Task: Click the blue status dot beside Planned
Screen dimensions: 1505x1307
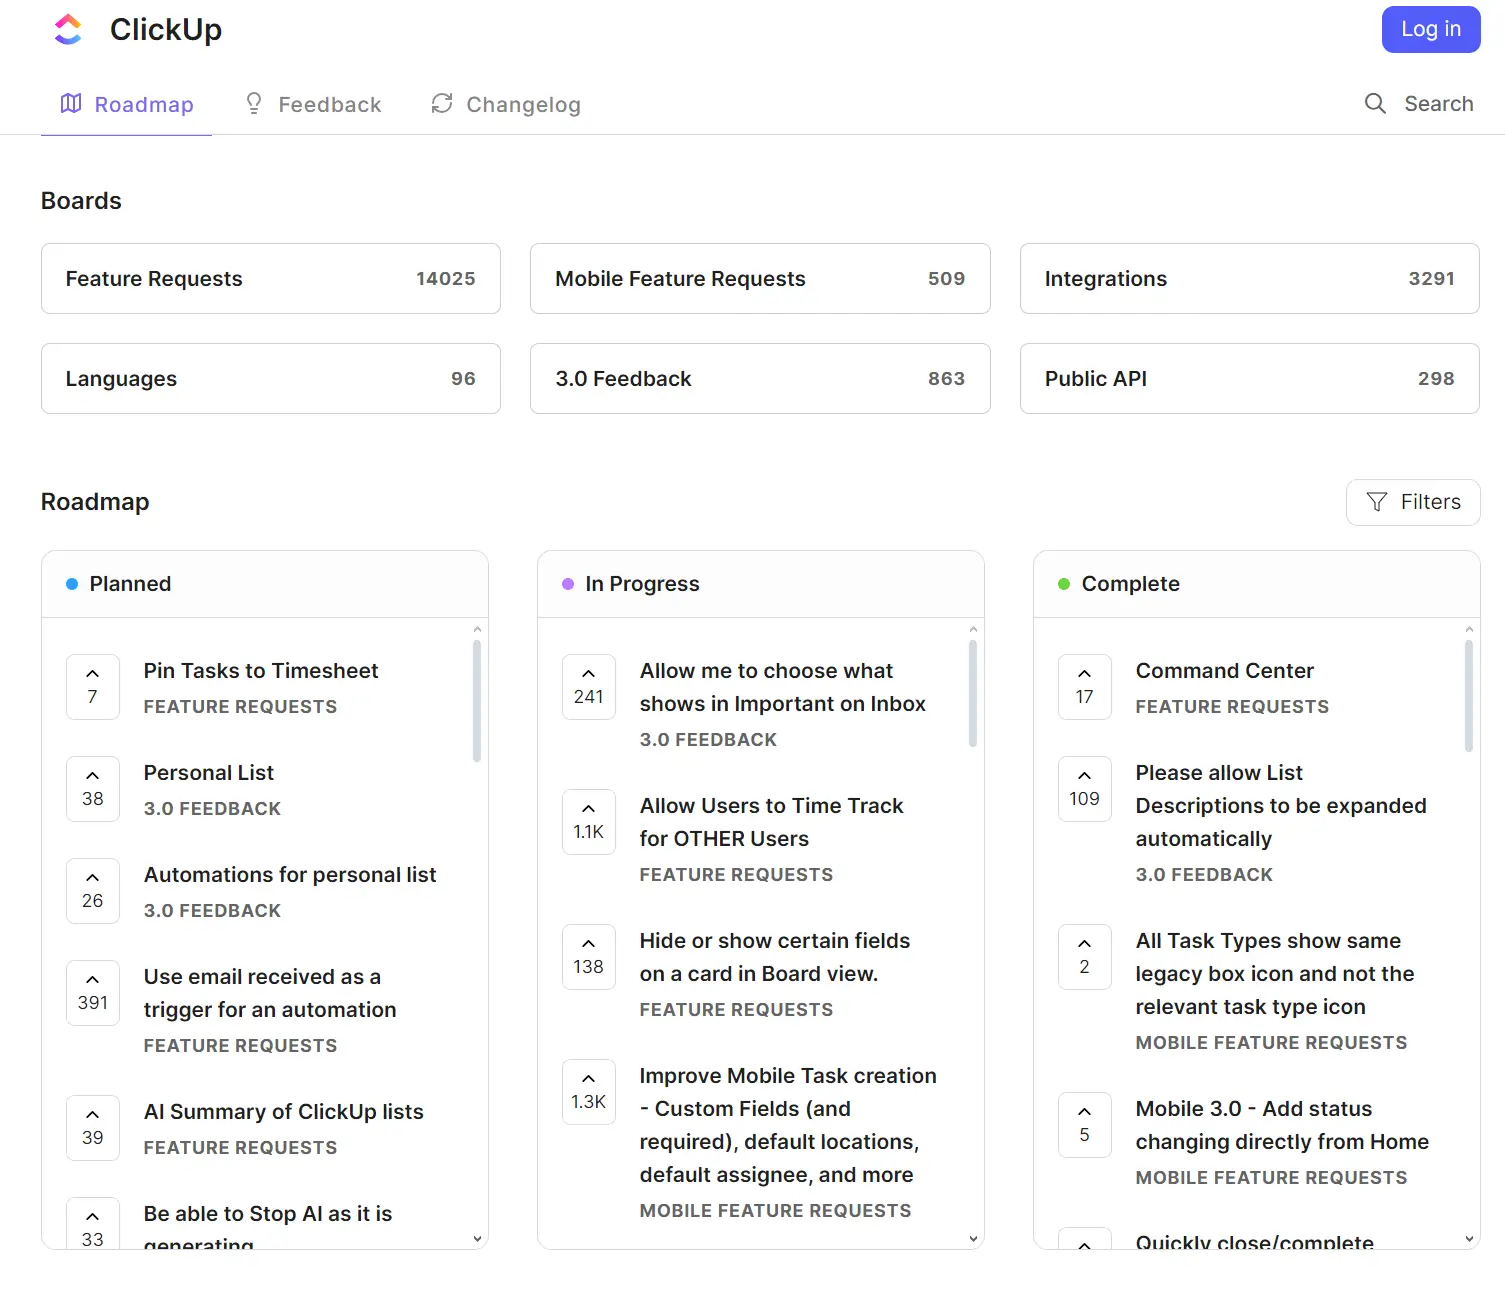Action: coord(70,583)
